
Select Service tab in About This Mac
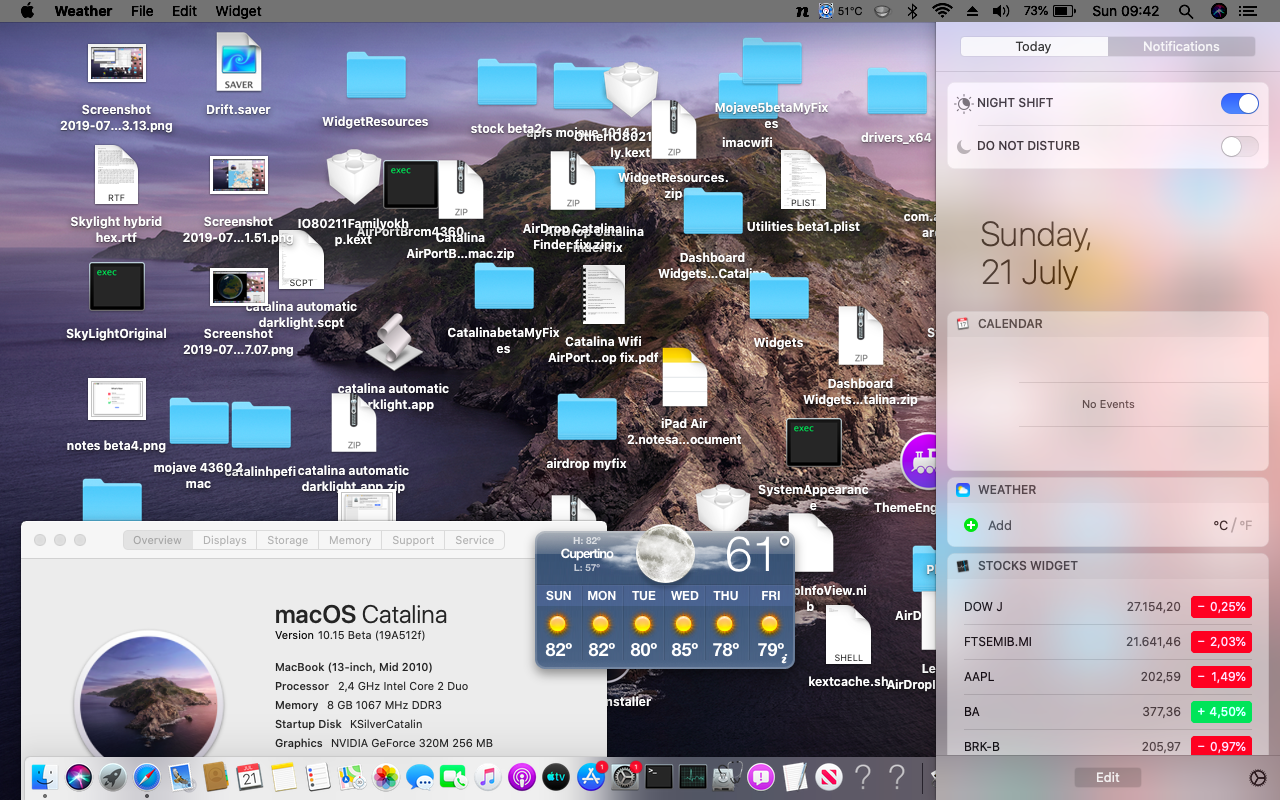[x=474, y=540]
